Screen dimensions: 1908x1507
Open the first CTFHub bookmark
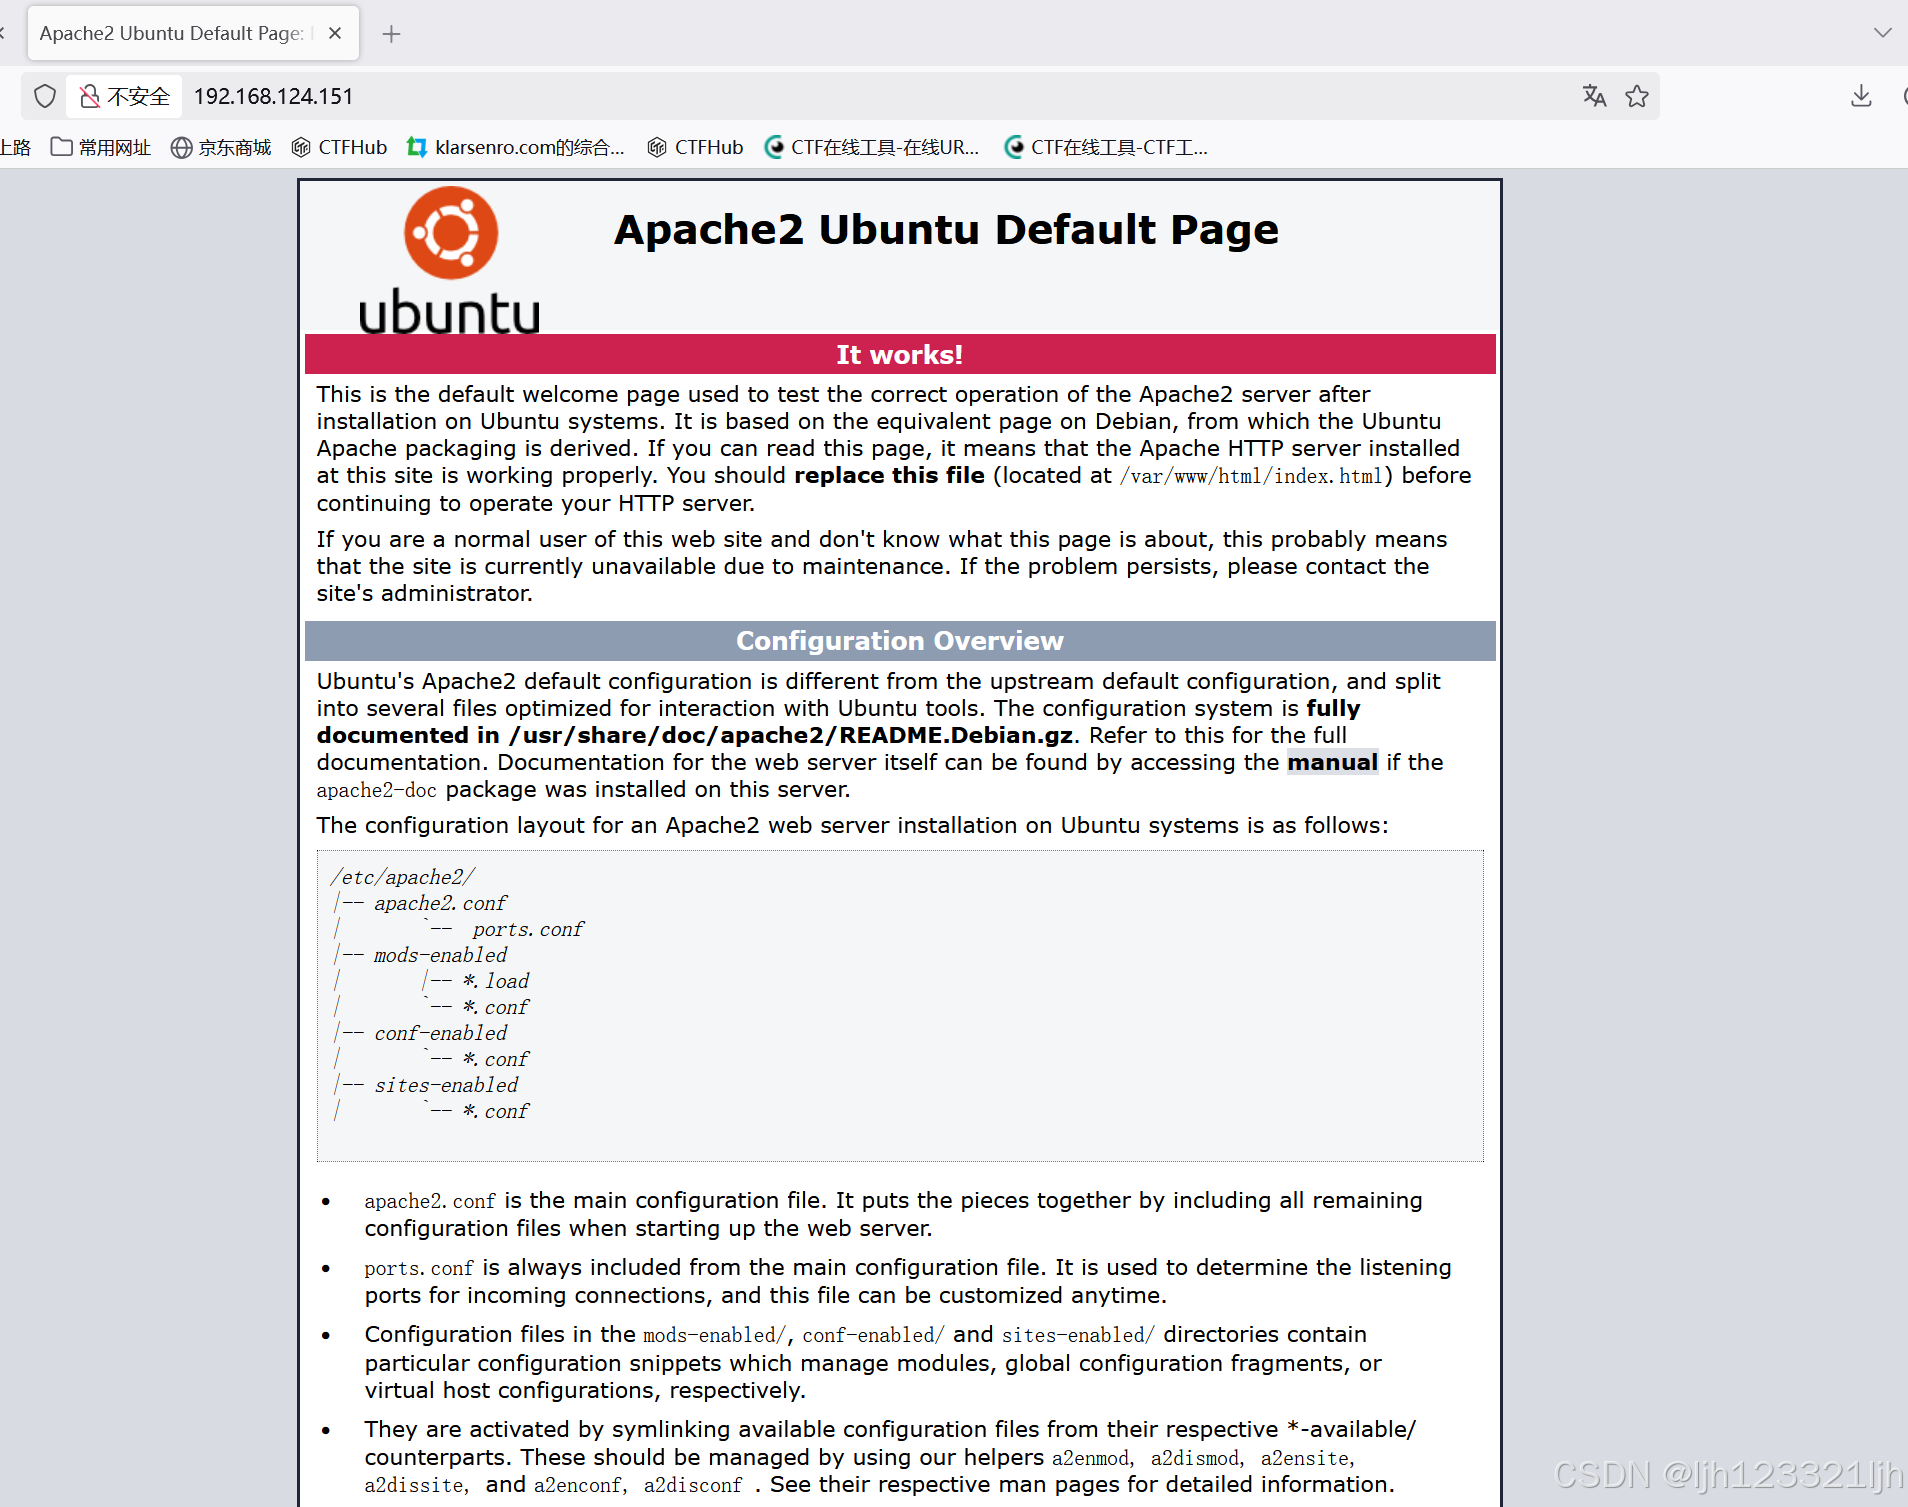point(339,147)
